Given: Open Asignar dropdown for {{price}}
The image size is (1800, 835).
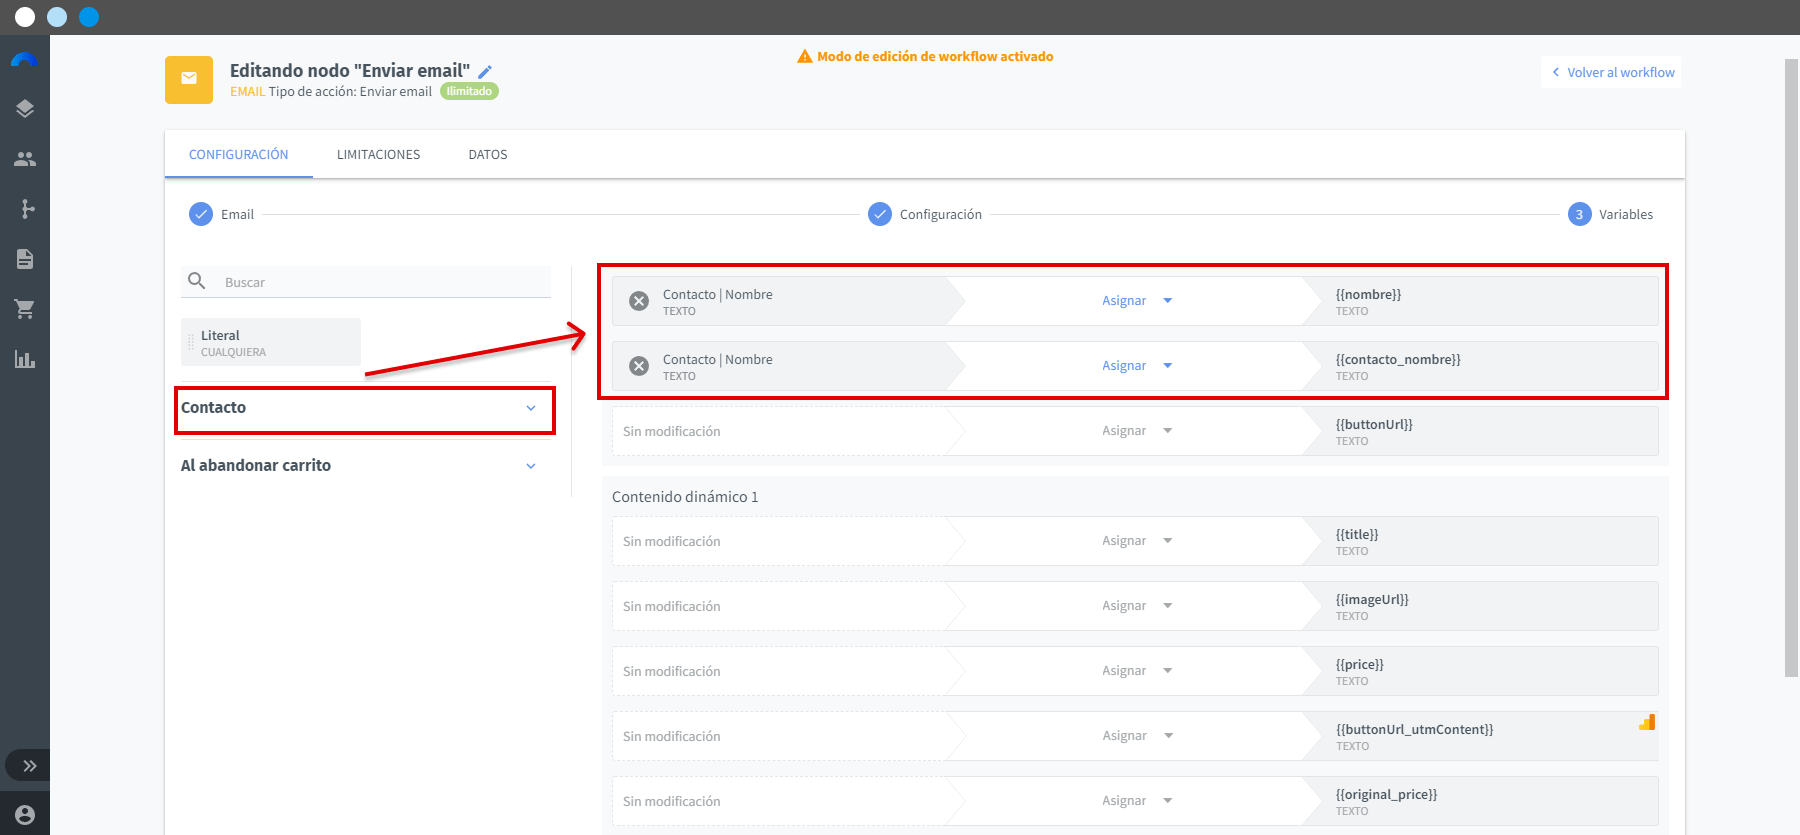Looking at the screenshot, I should [1137, 671].
